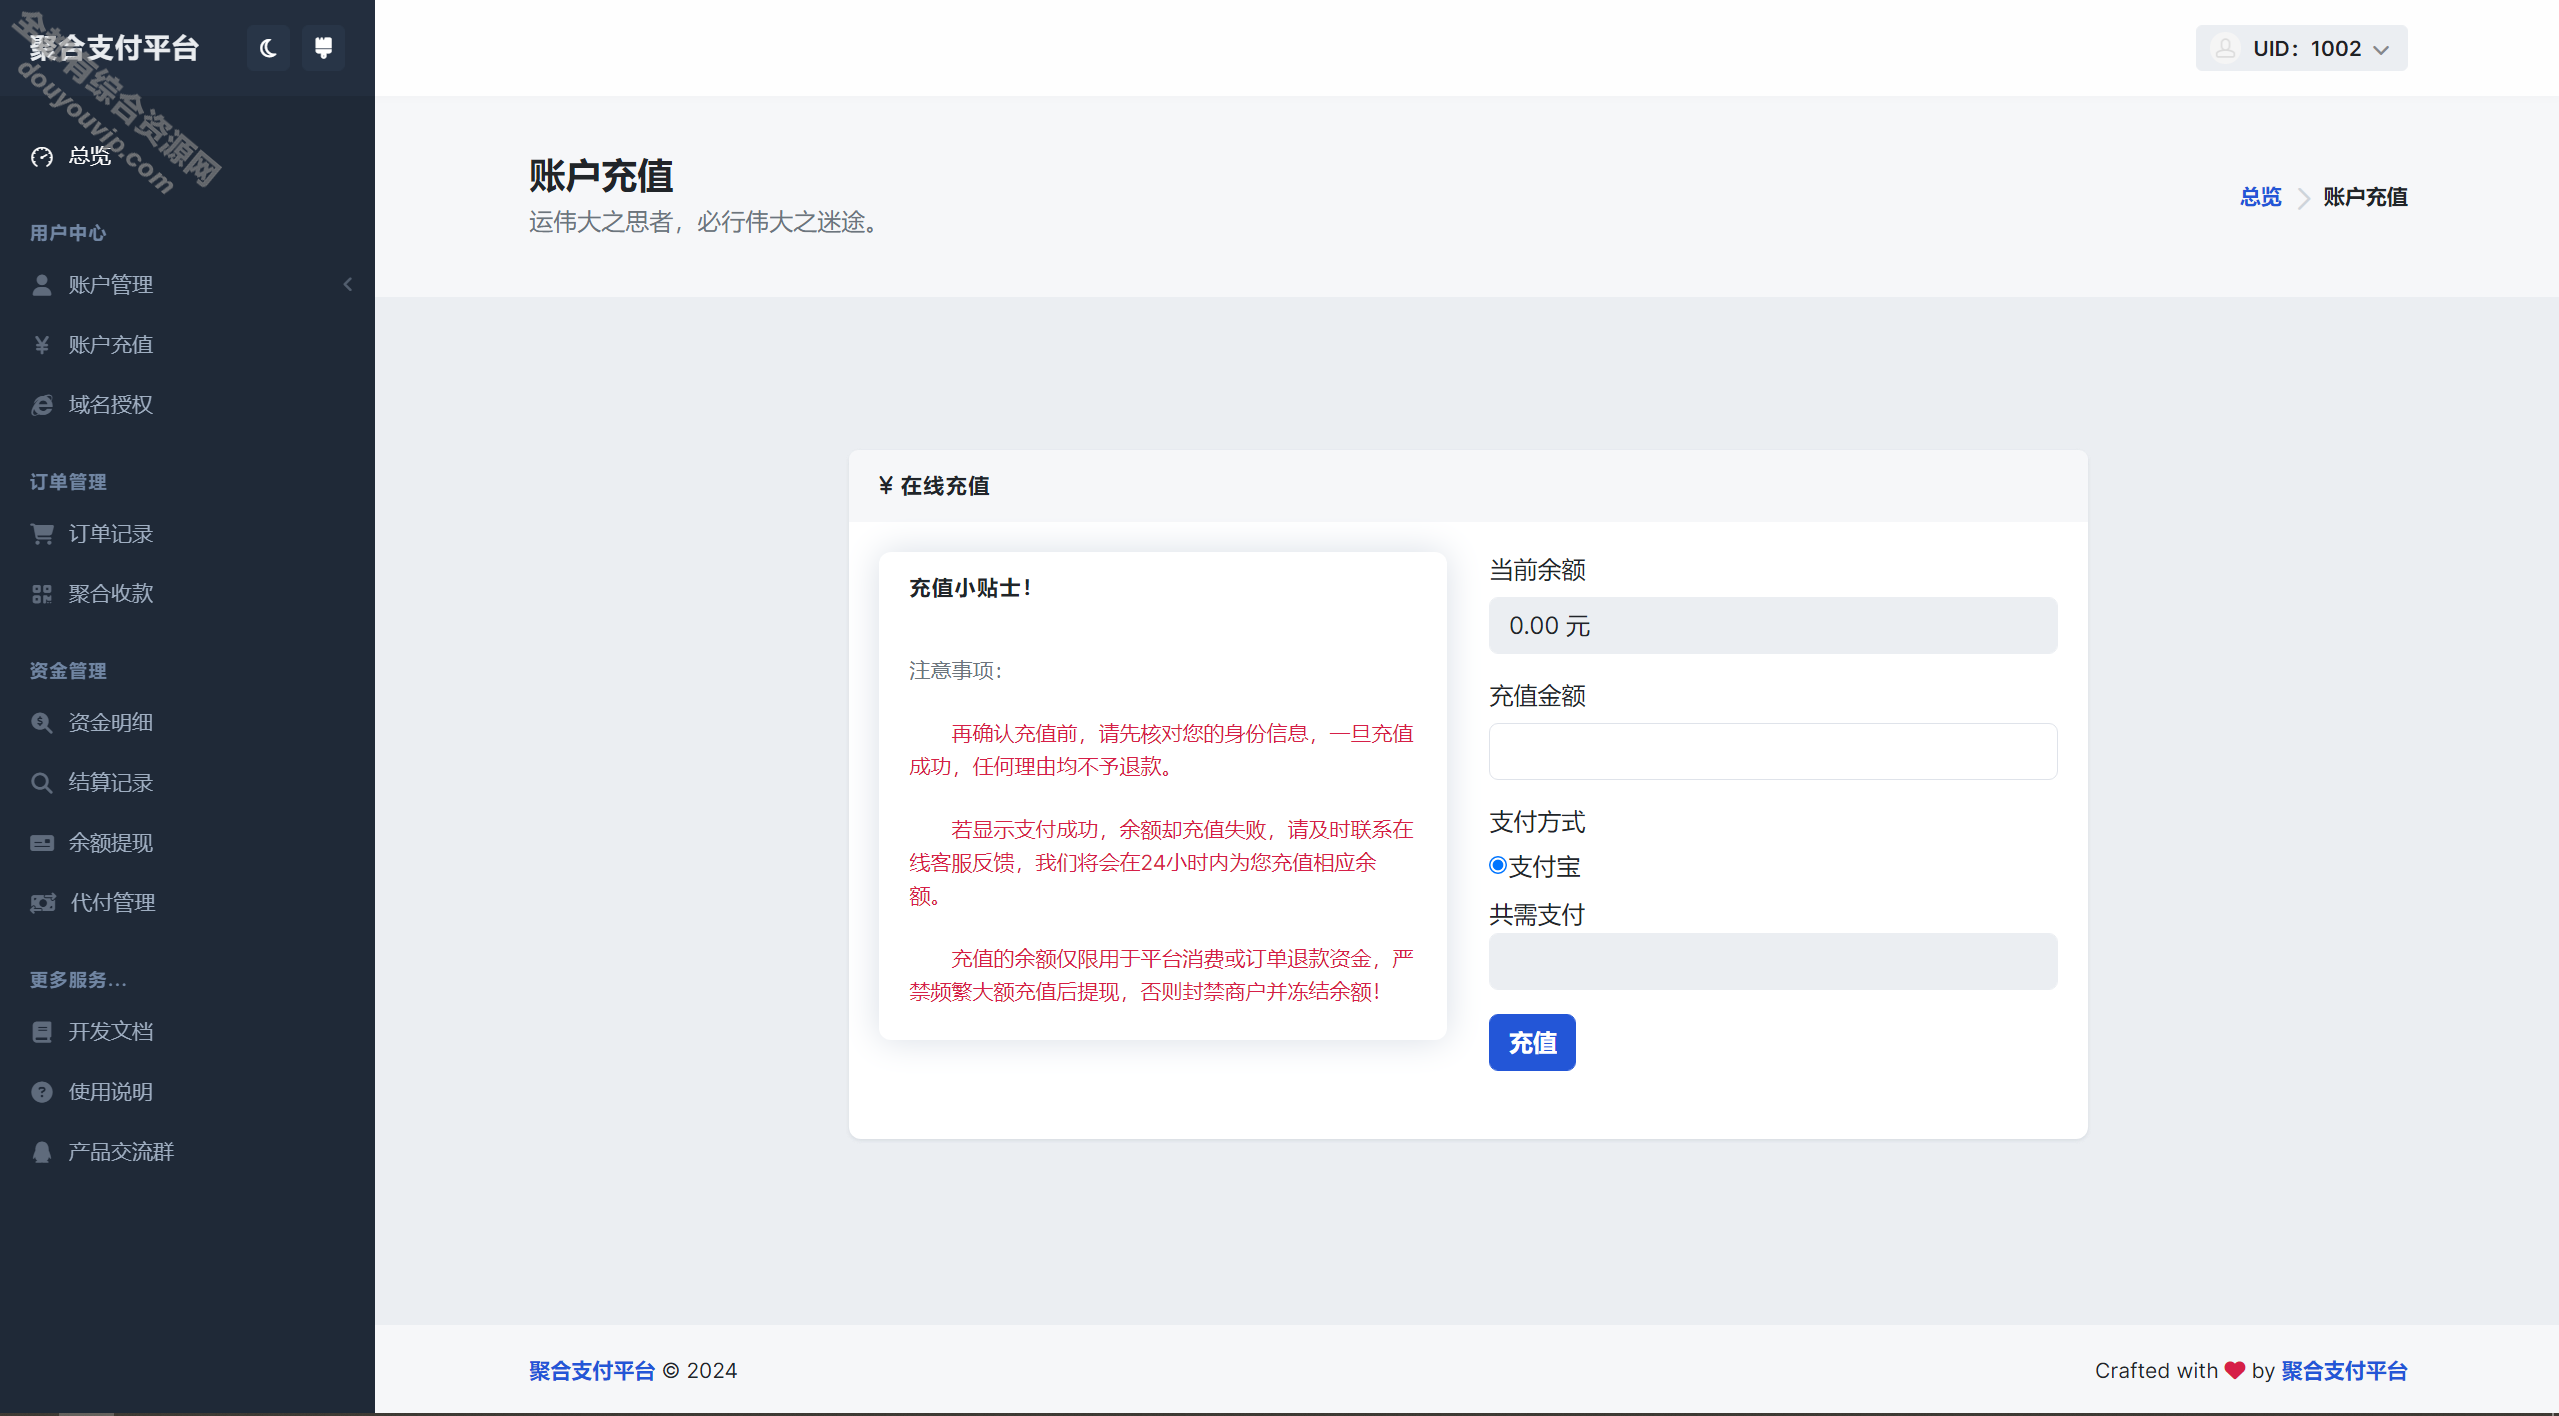
Task: Click the 更多服务... section label
Action: point(78,980)
